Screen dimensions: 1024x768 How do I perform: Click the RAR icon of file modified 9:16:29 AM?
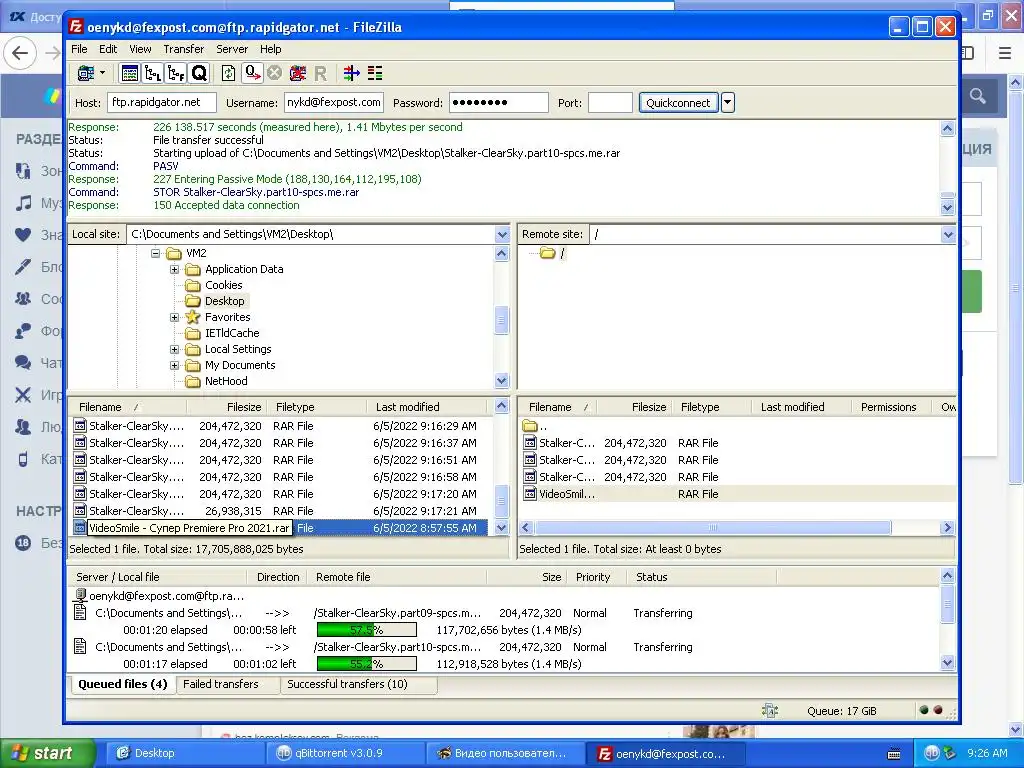pos(80,426)
